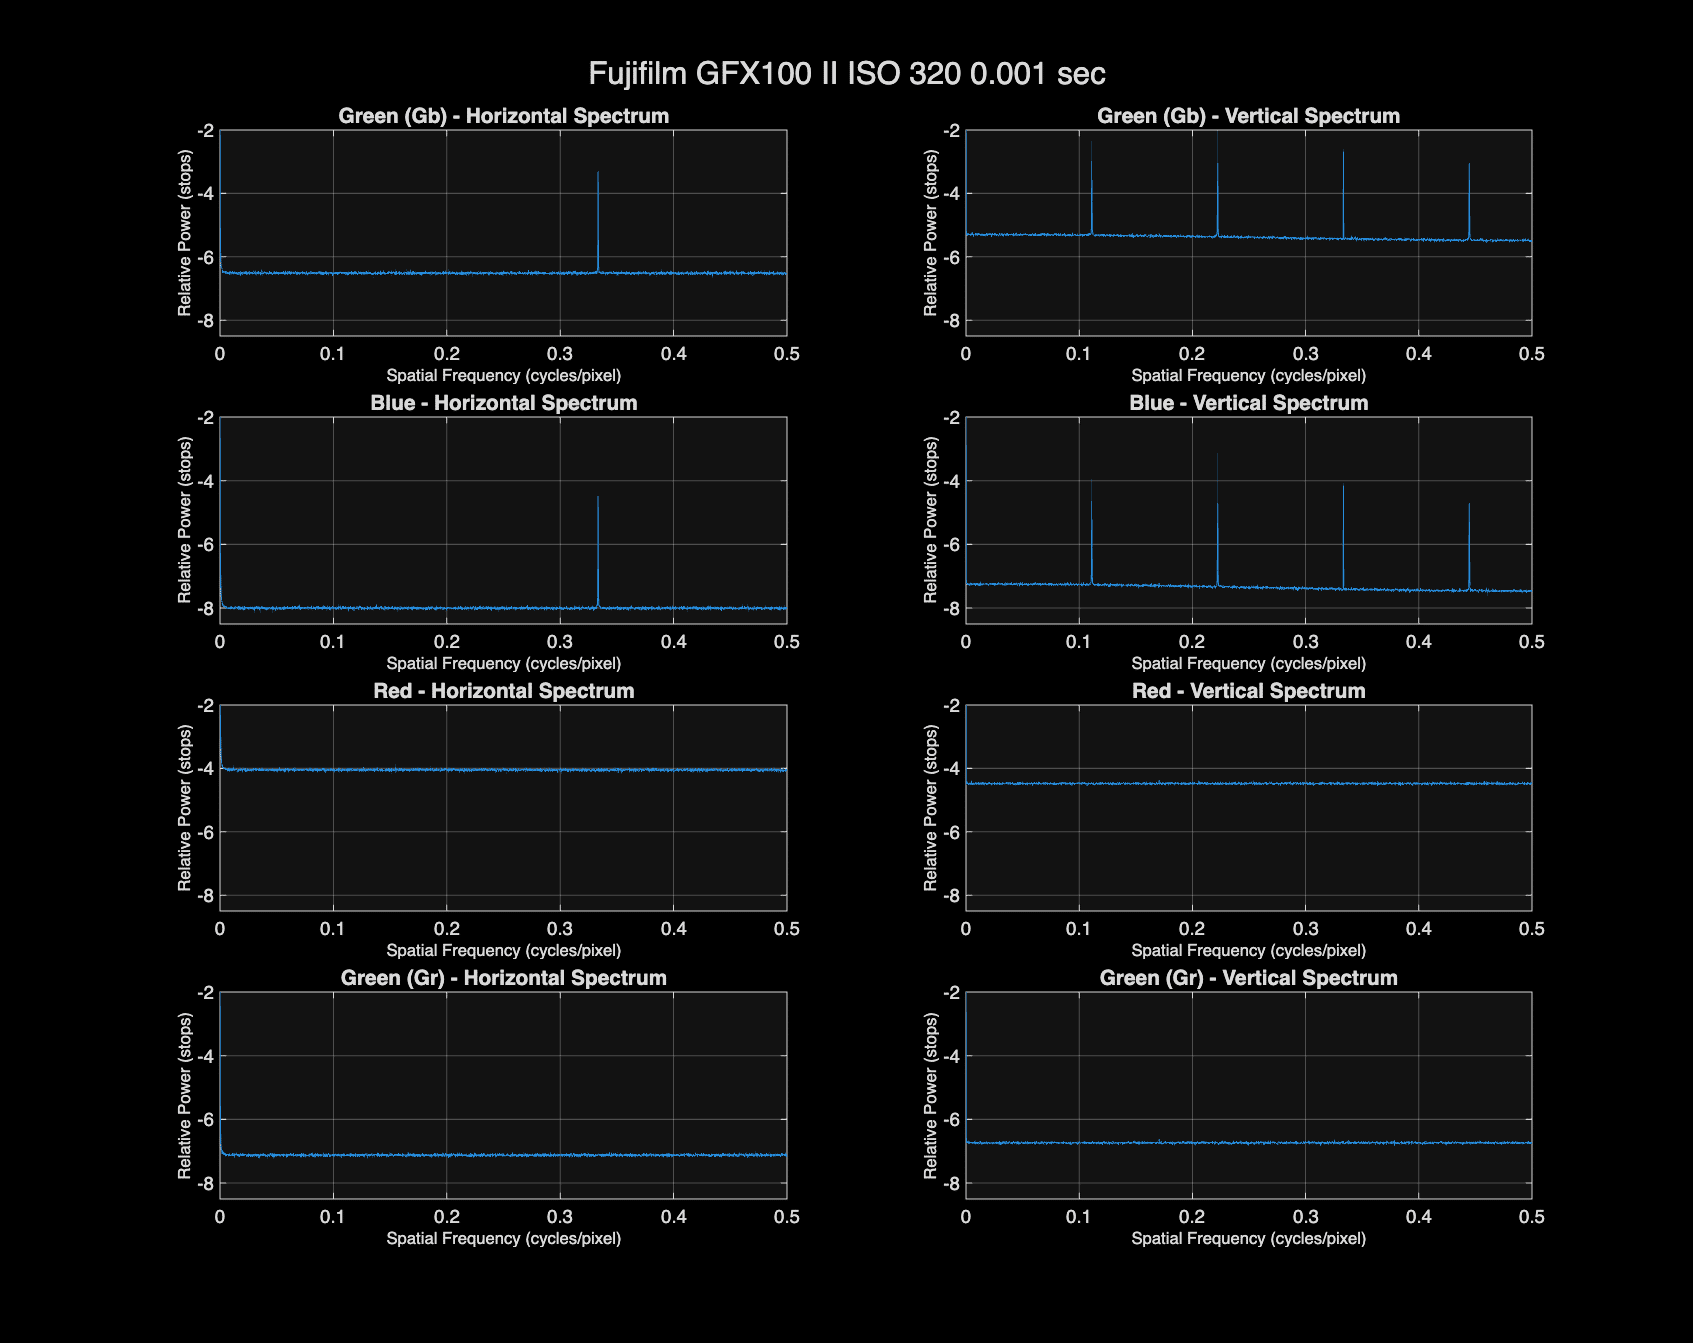The height and width of the screenshot is (1343, 1693).
Task: Click the 'Green (Gb) - Horizontal Spectrum' subplot title
Action: 504,116
